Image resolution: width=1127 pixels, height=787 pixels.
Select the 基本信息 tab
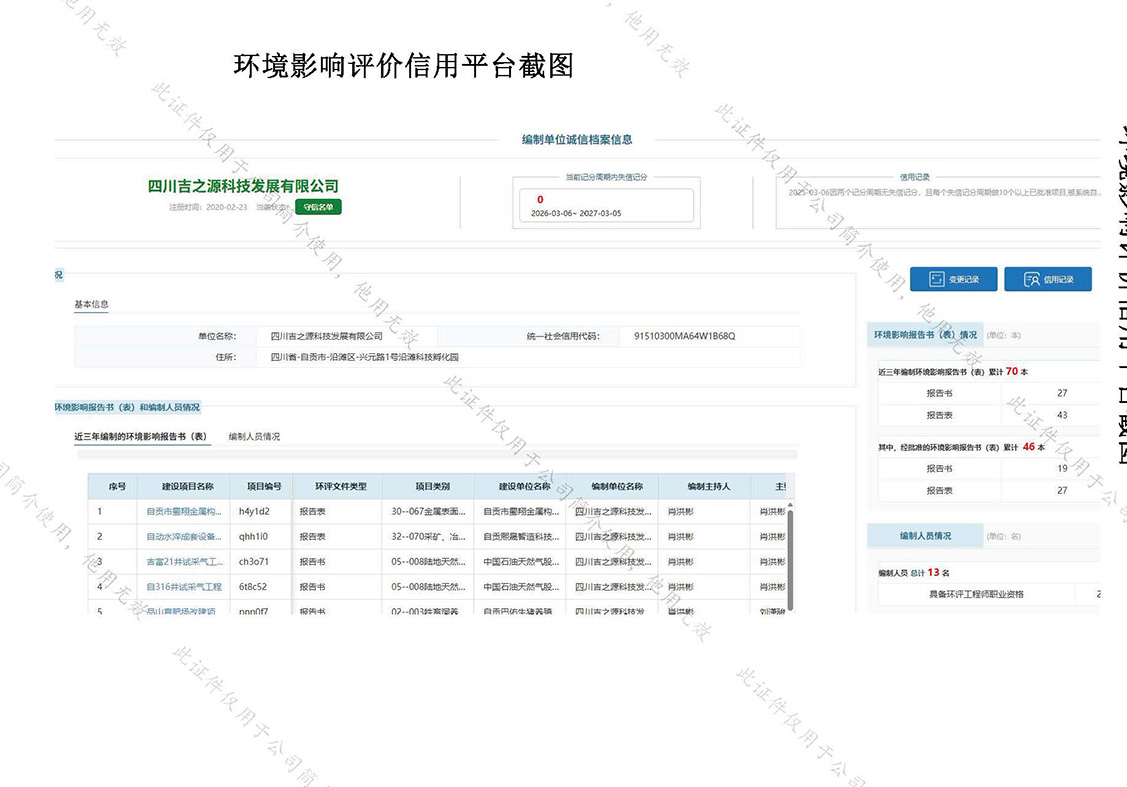point(91,304)
